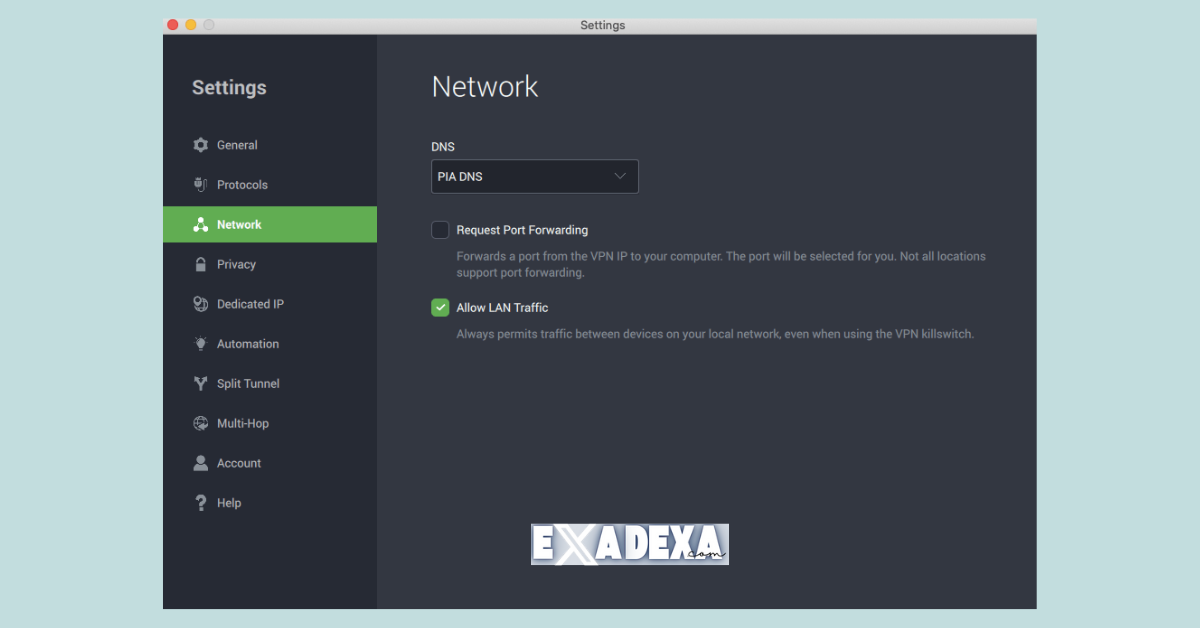Click the Automation lightbulb icon

pos(200,343)
